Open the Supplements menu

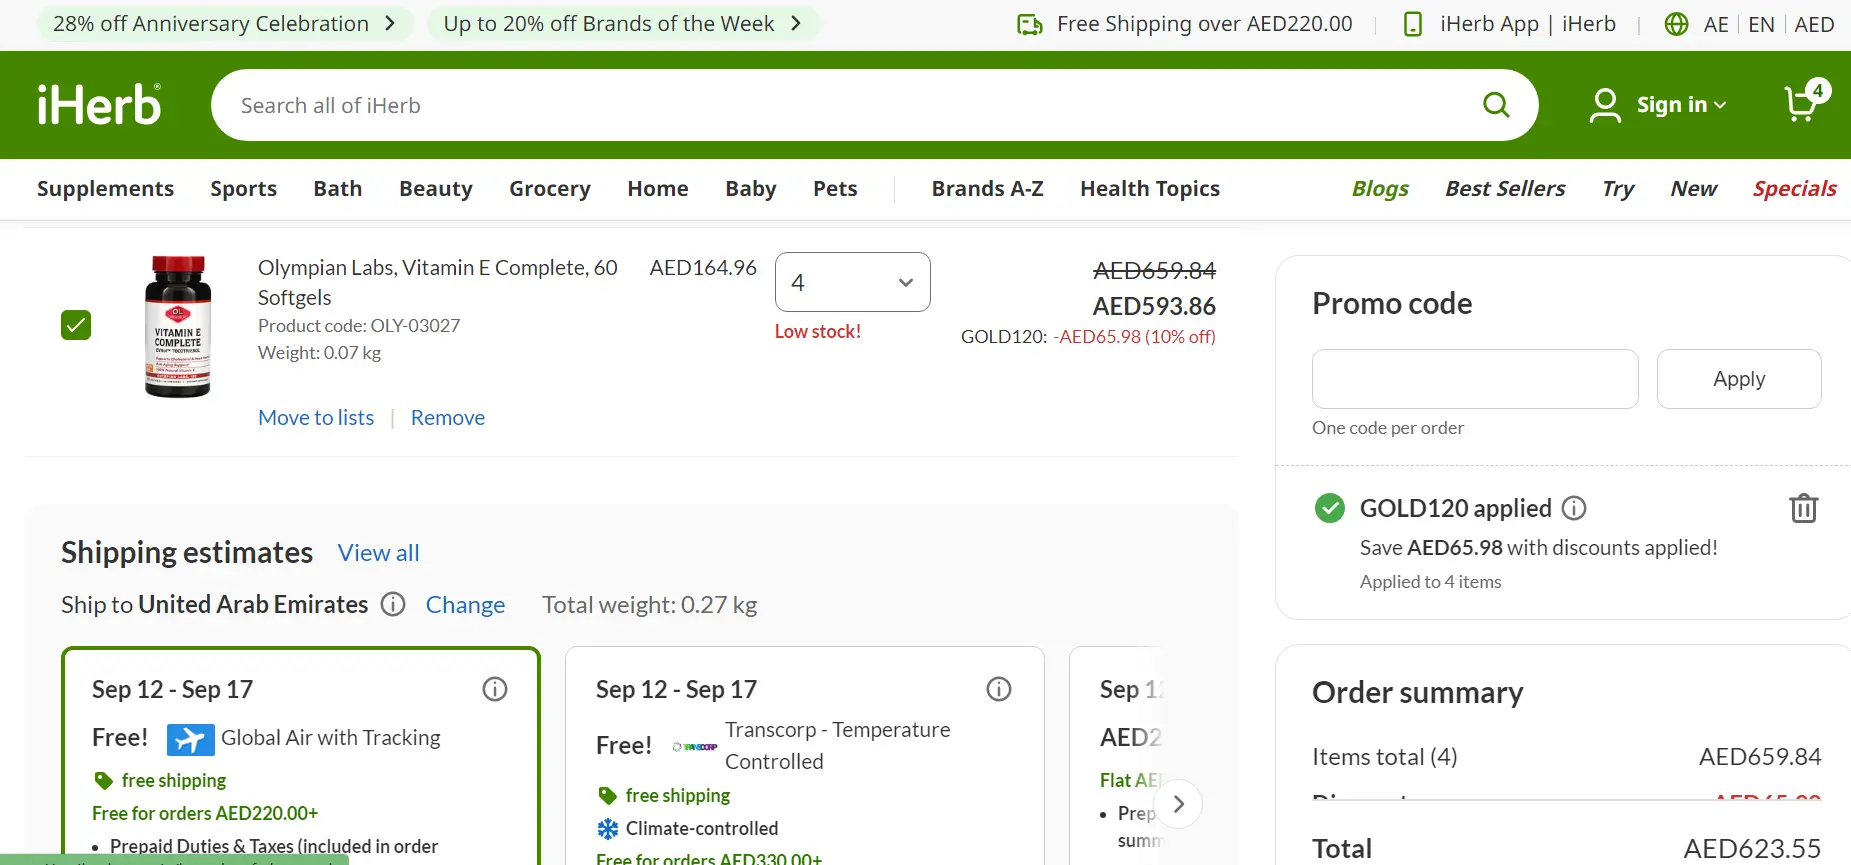[105, 189]
